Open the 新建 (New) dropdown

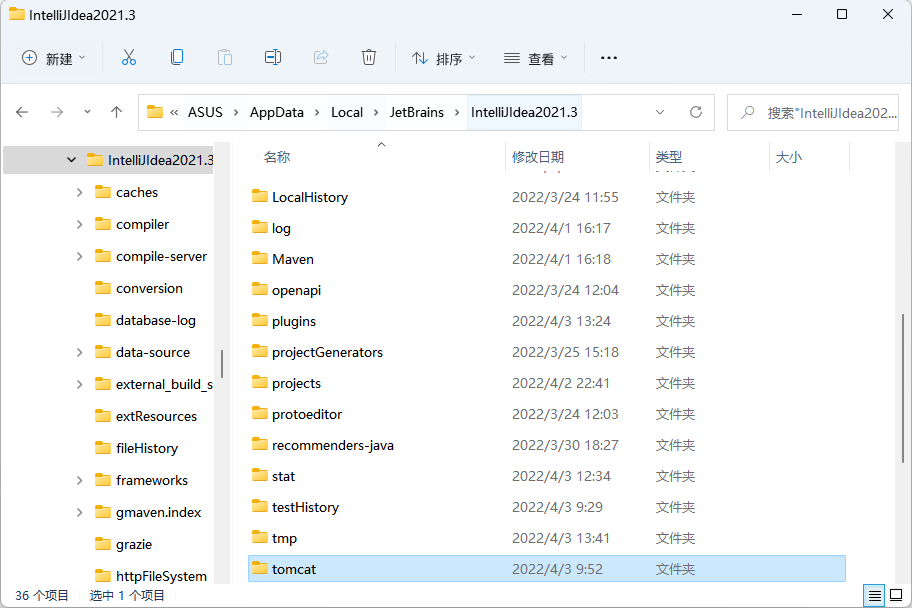[x=54, y=58]
